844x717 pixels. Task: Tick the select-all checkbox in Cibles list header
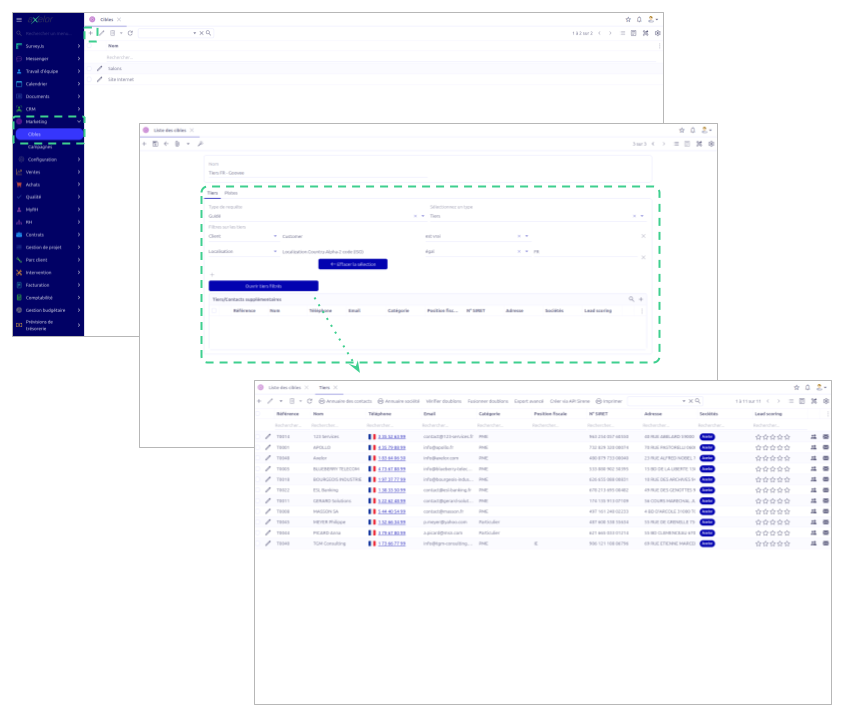coord(90,46)
